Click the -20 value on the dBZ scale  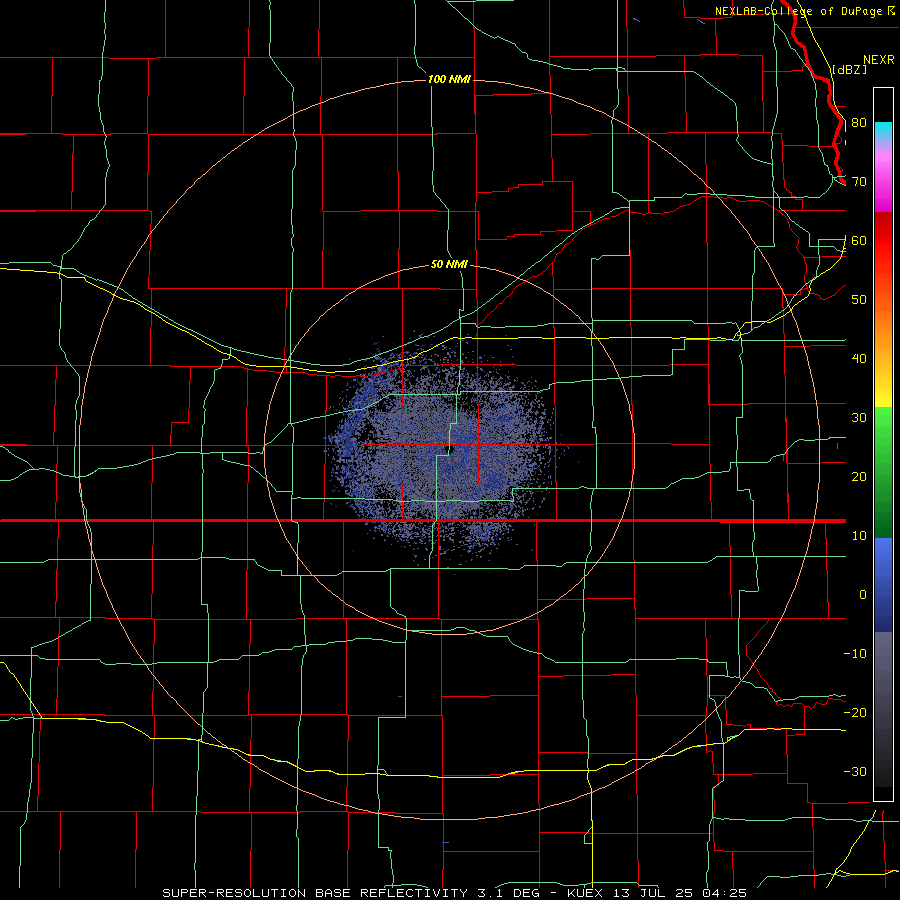(855, 712)
